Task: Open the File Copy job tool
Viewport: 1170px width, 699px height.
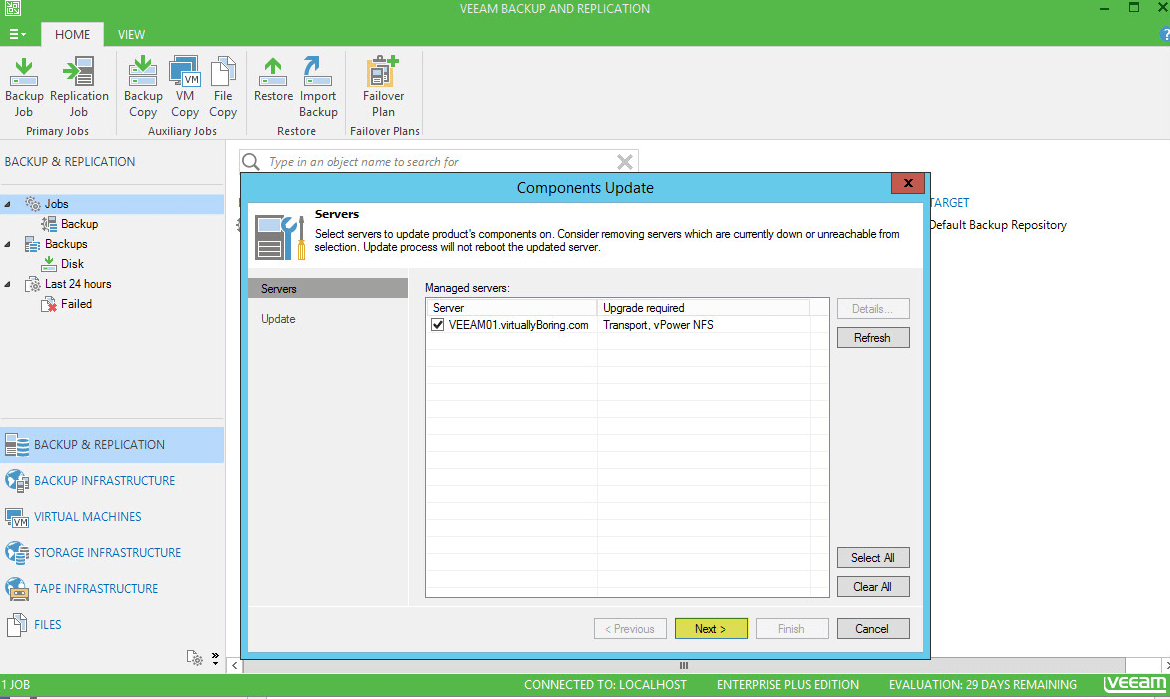Action: [x=222, y=87]
